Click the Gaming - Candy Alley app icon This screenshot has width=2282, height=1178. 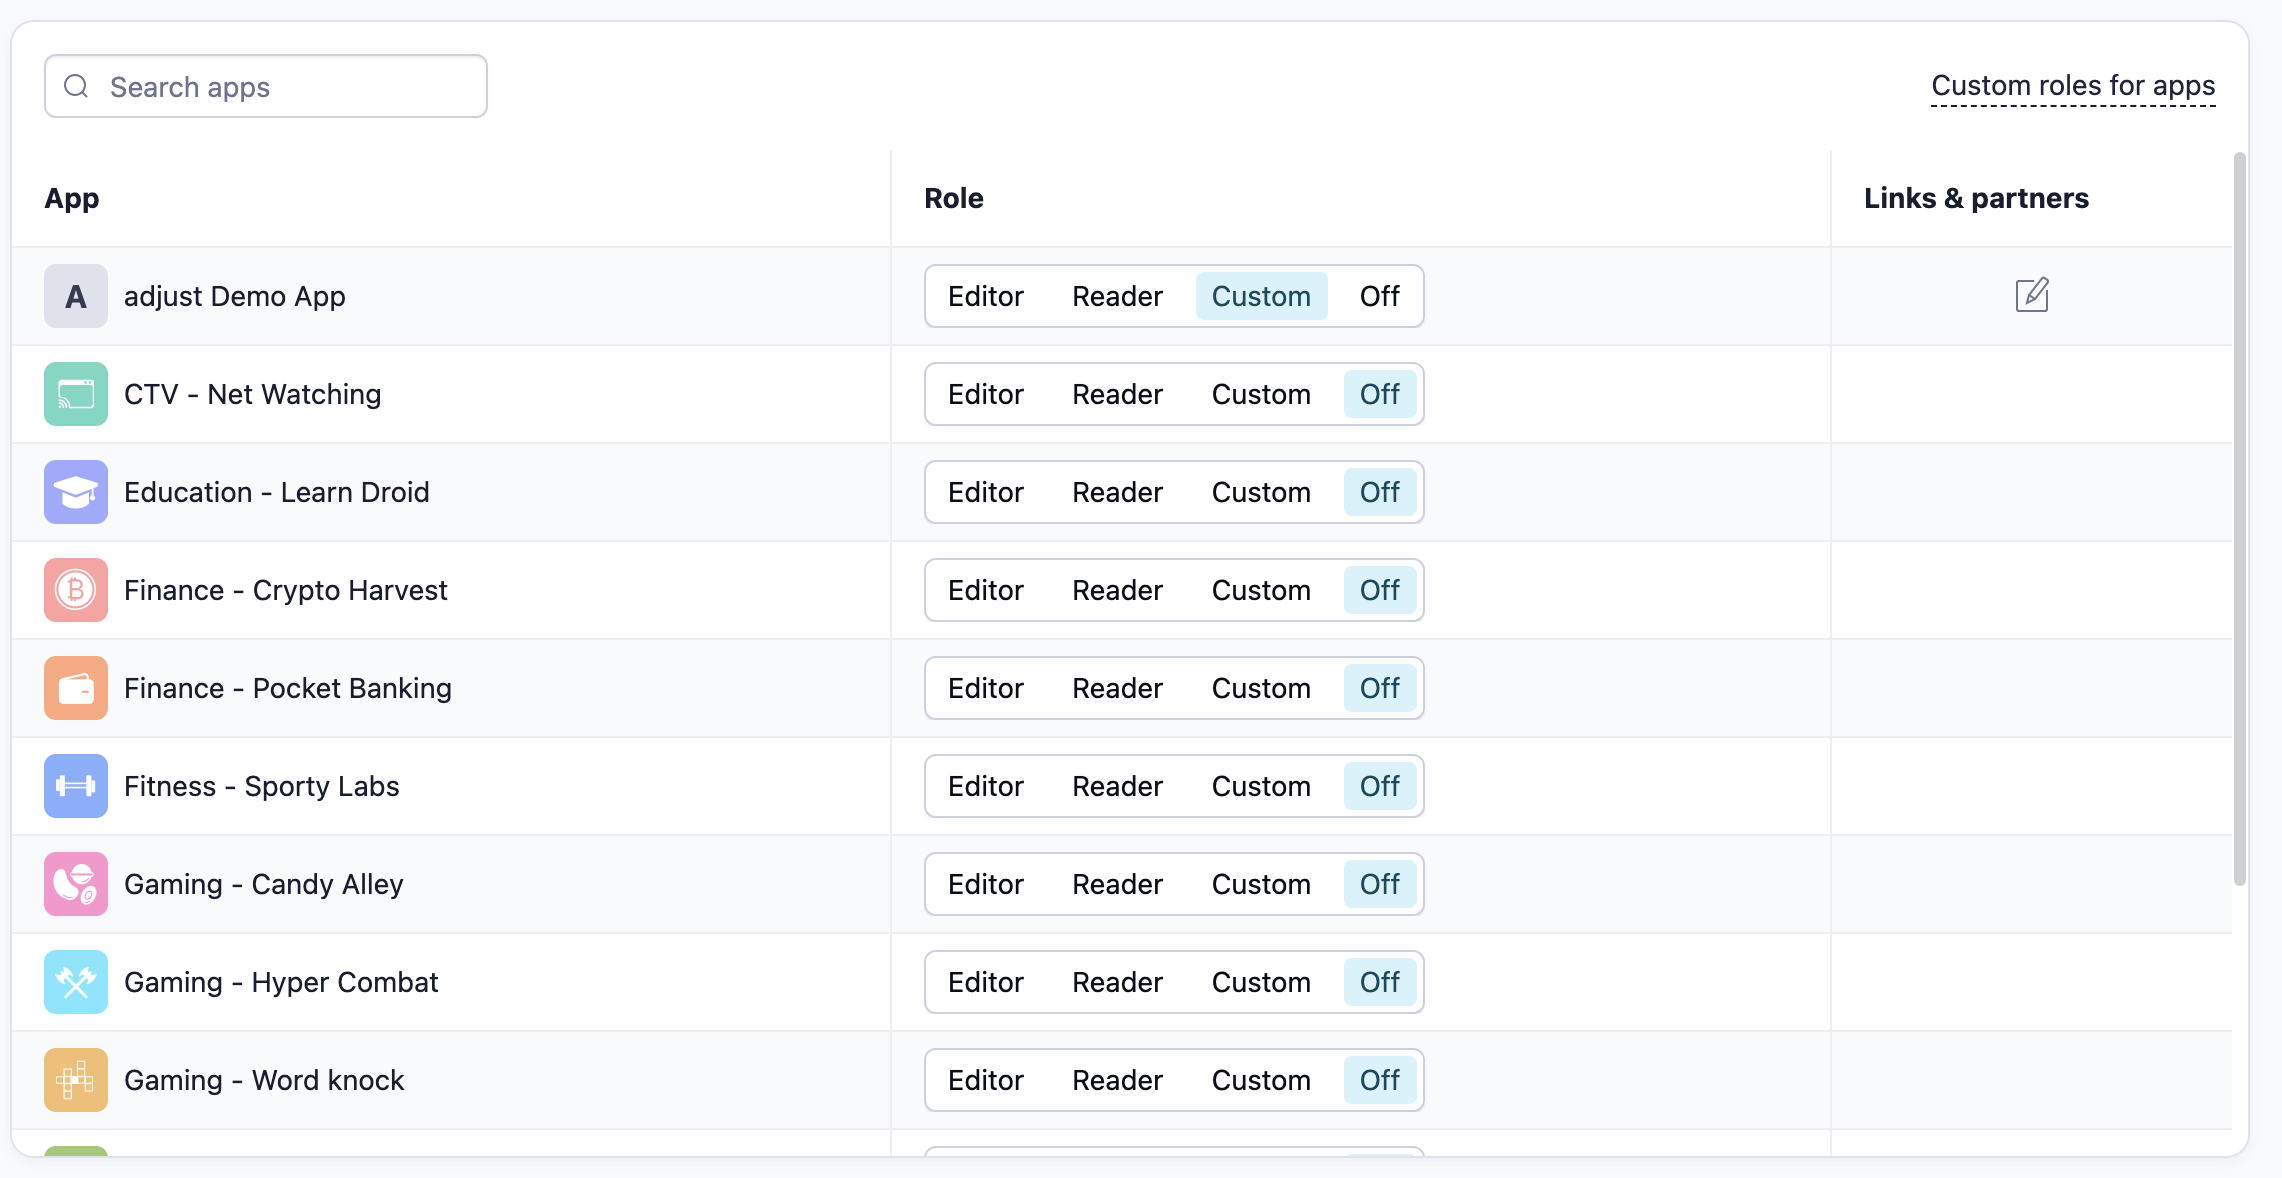pyautogui.click(x=76, y=884)
